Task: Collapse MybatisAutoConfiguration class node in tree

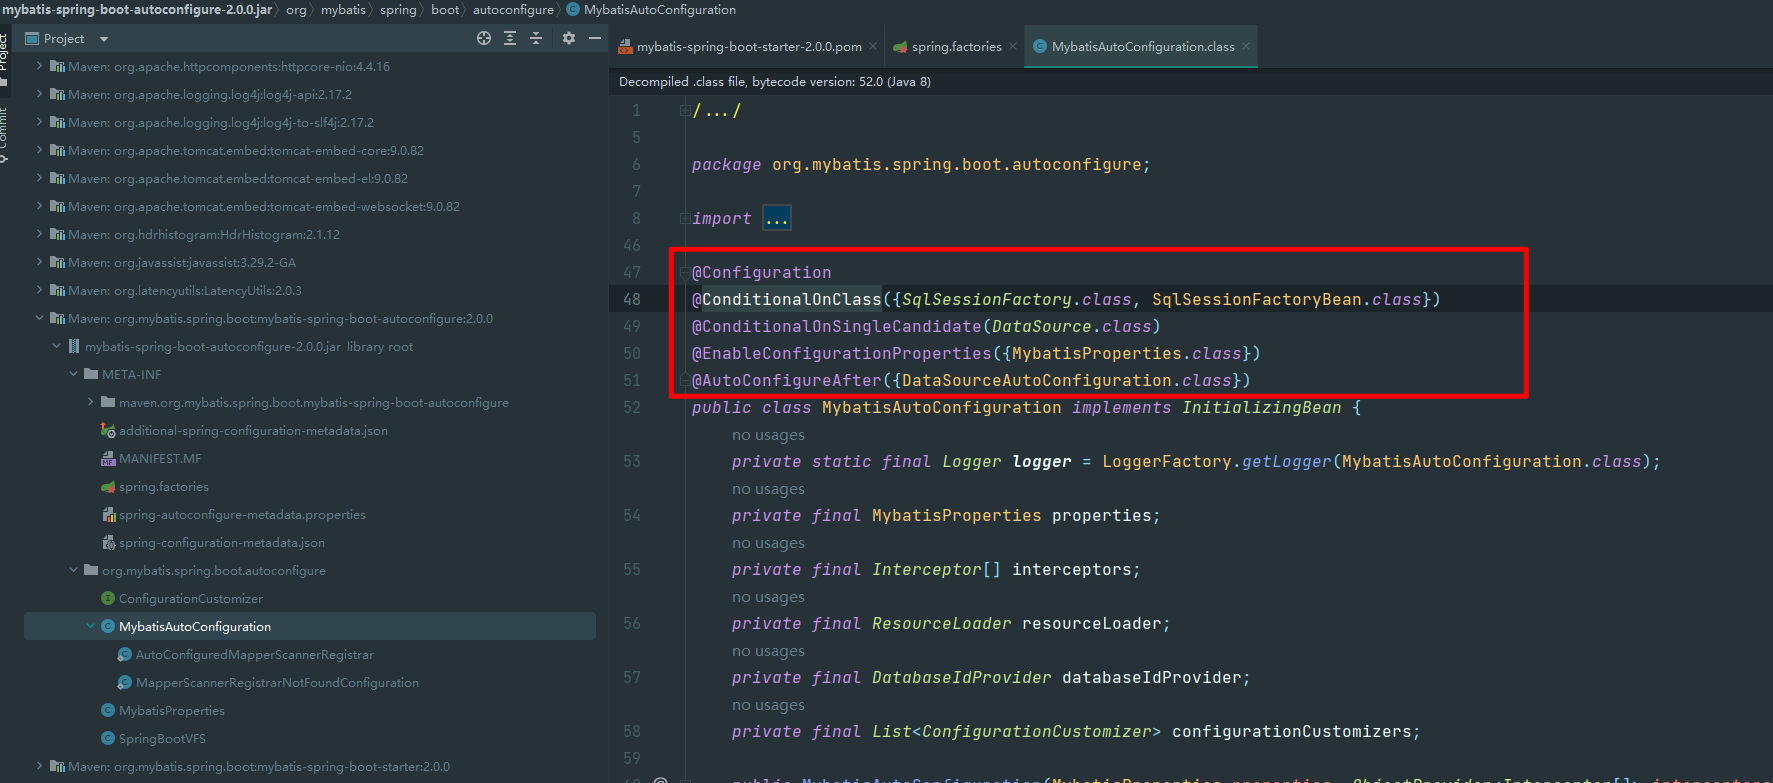Action: tap(90, 626)
